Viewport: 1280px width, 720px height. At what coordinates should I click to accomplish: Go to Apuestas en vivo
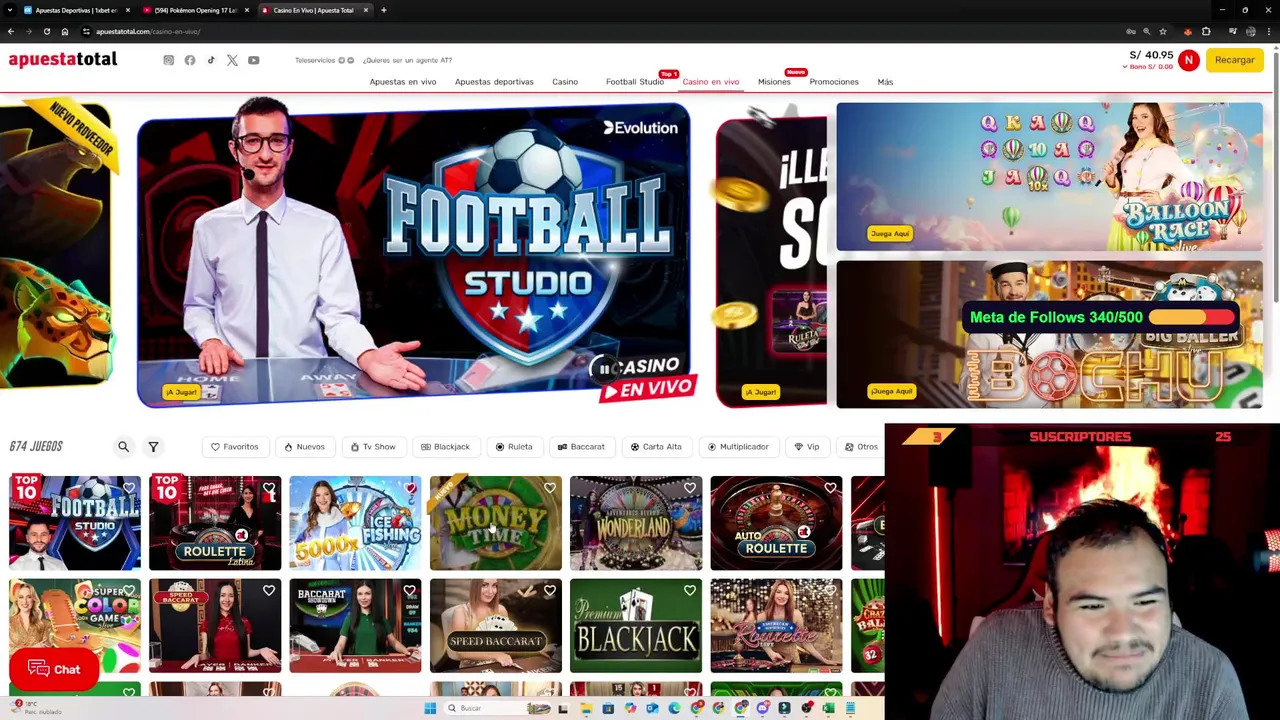pos(403,82)
